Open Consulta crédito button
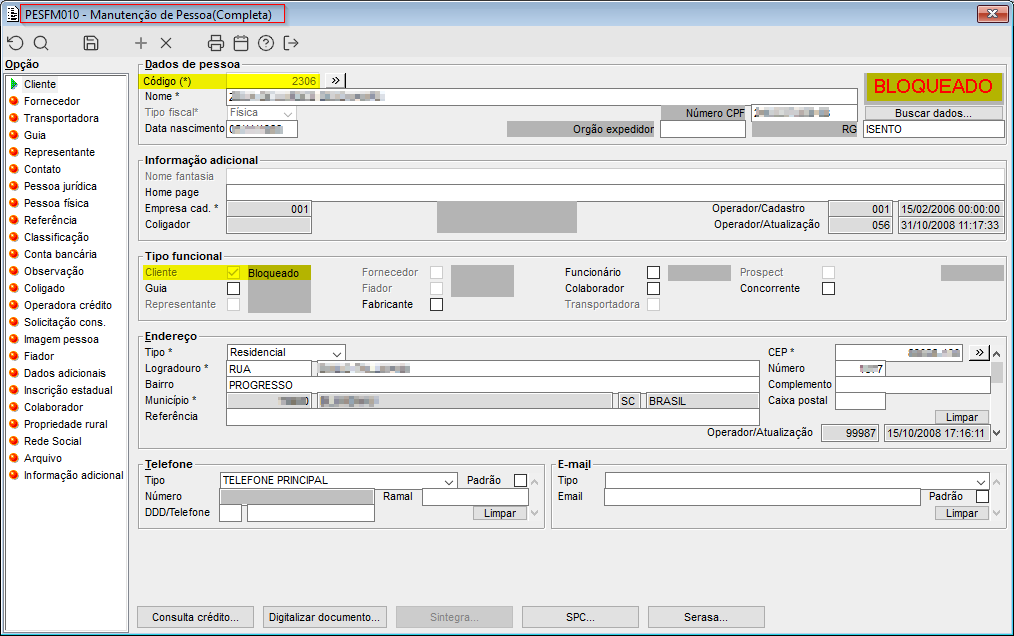This screenshot has width=1014, height=636. coord(195,617)
